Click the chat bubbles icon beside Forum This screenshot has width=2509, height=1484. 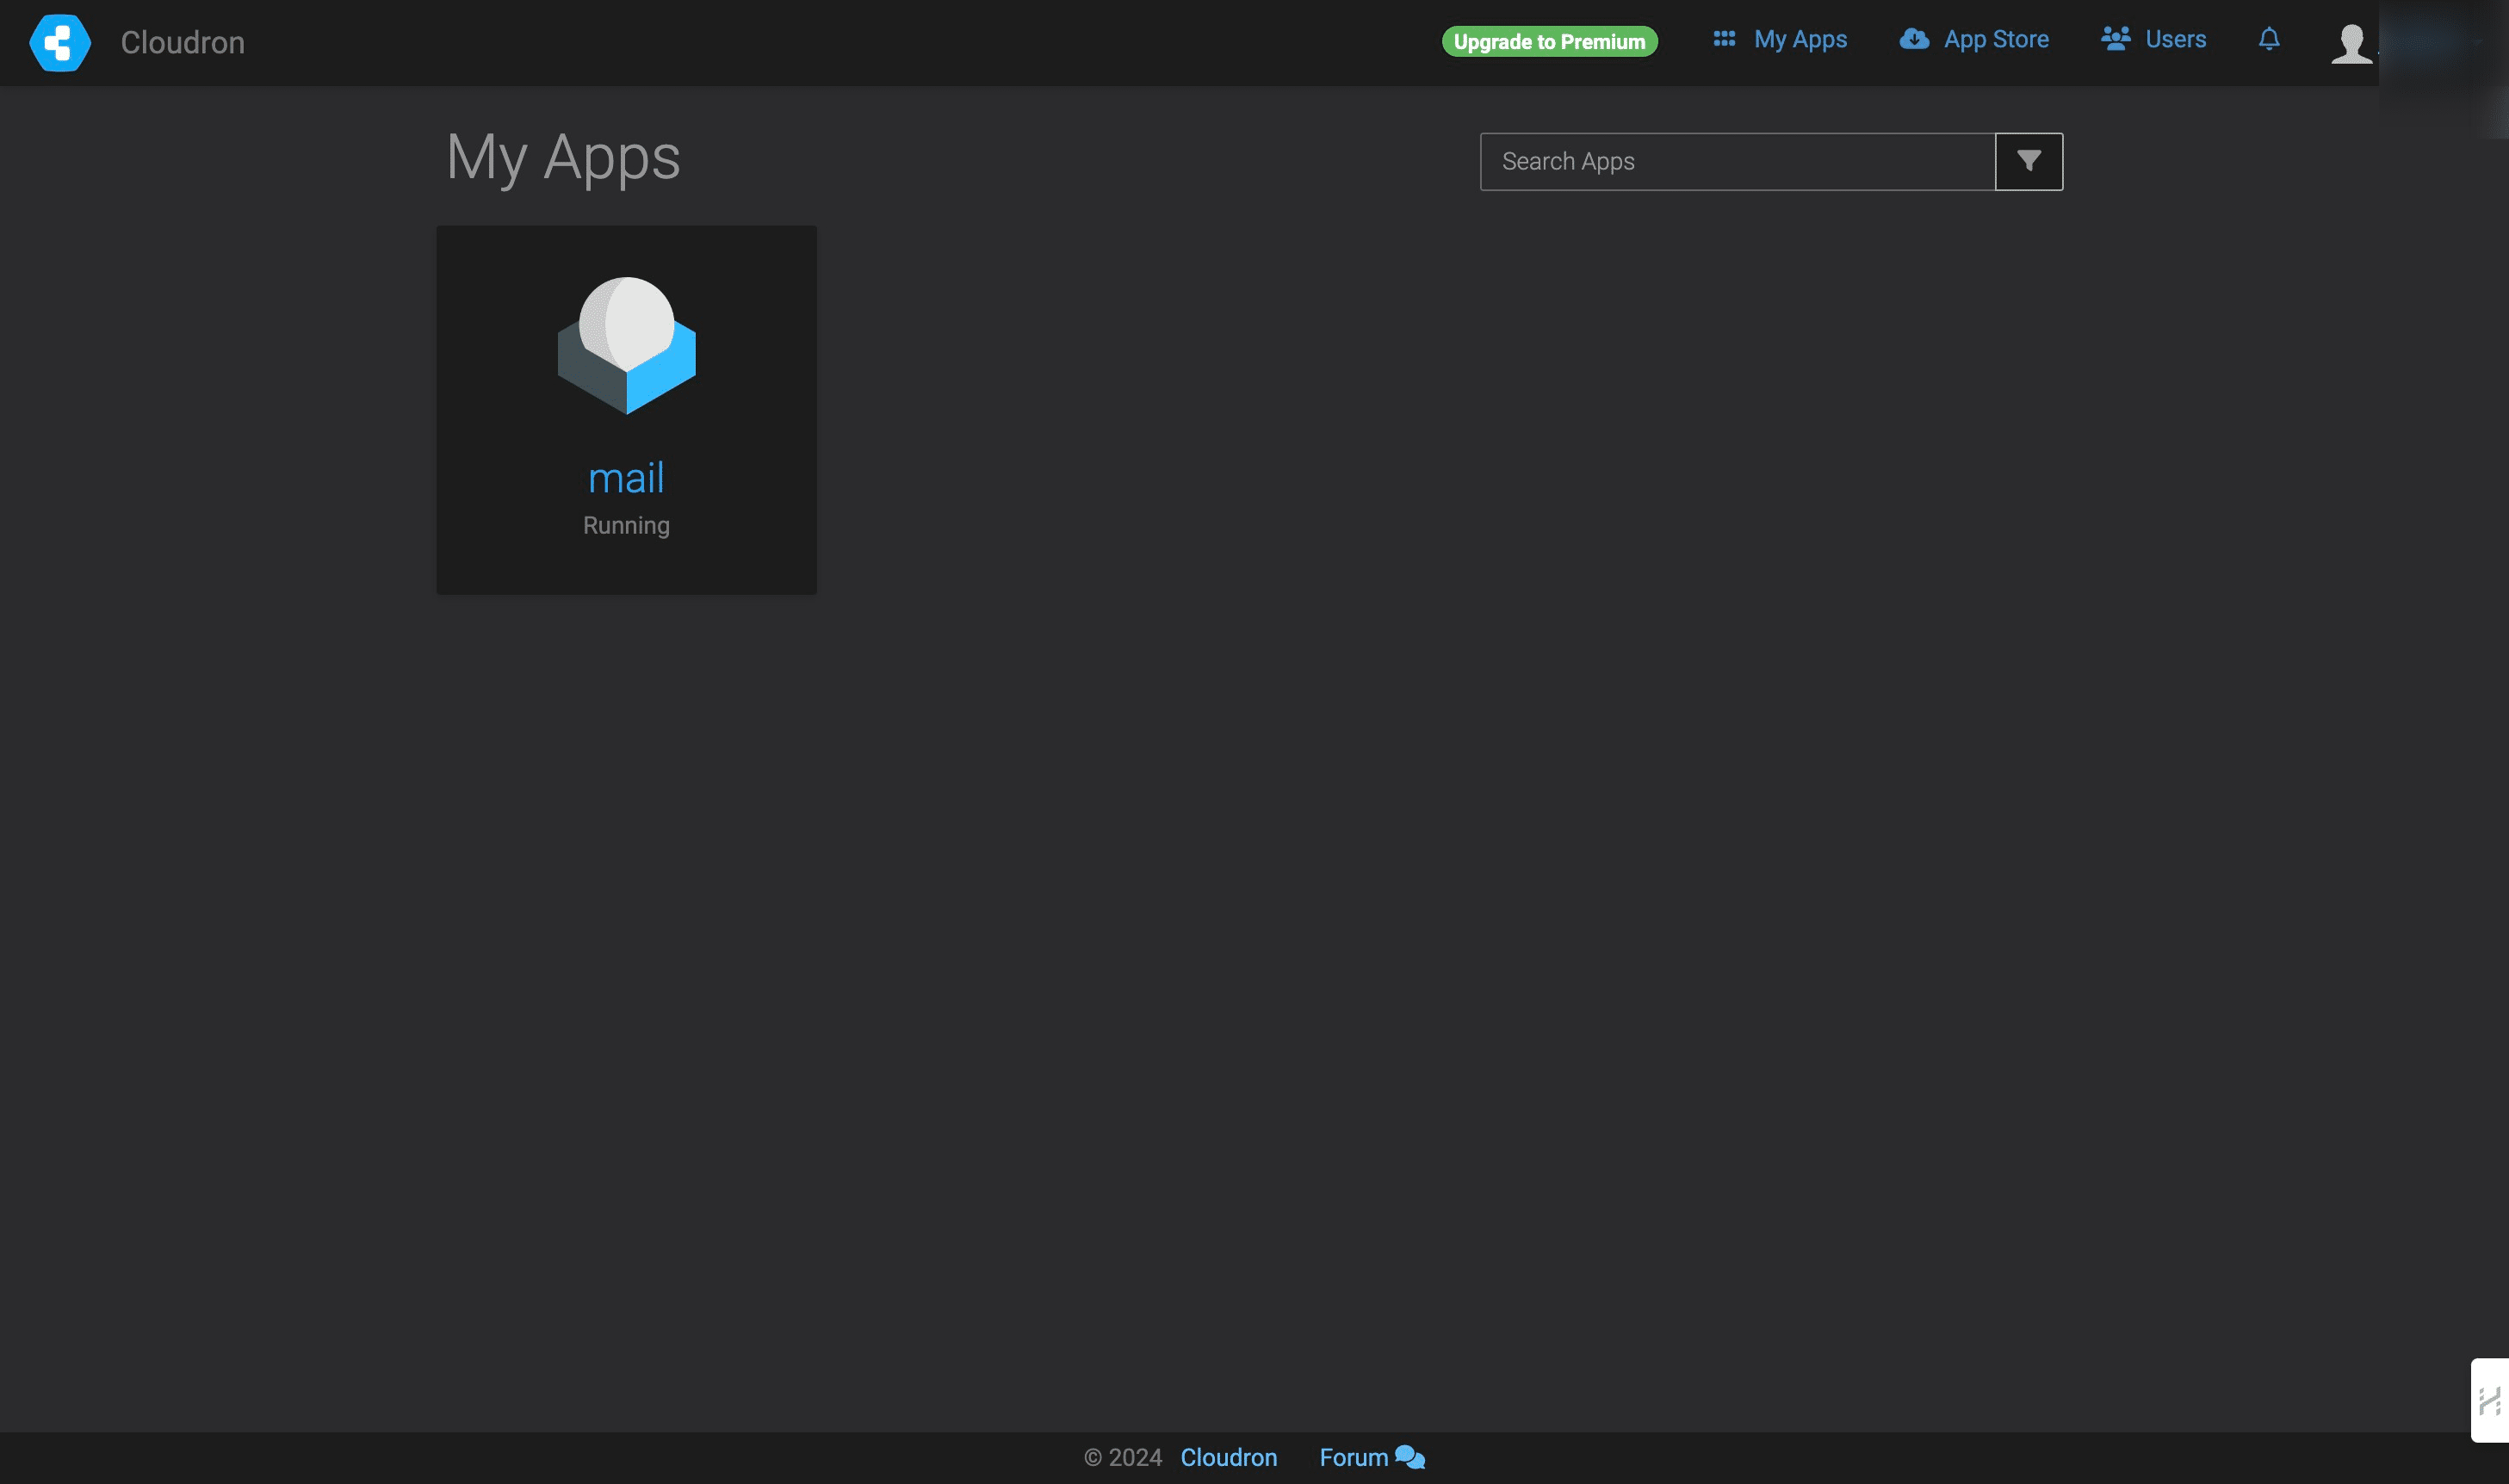[1410, 1457]
